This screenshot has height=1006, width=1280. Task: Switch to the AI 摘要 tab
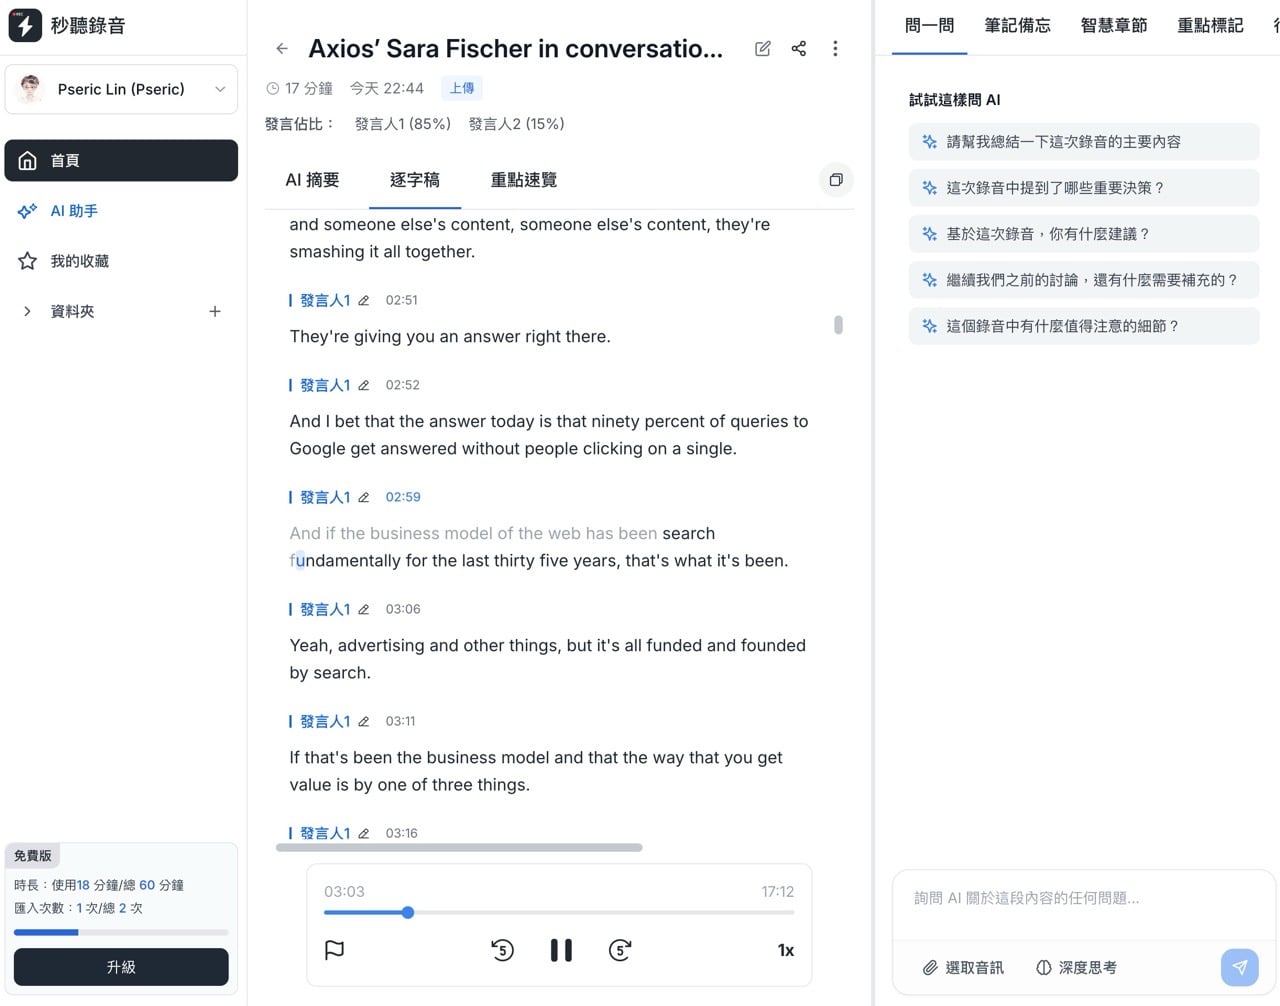click(x=312, y=180)
